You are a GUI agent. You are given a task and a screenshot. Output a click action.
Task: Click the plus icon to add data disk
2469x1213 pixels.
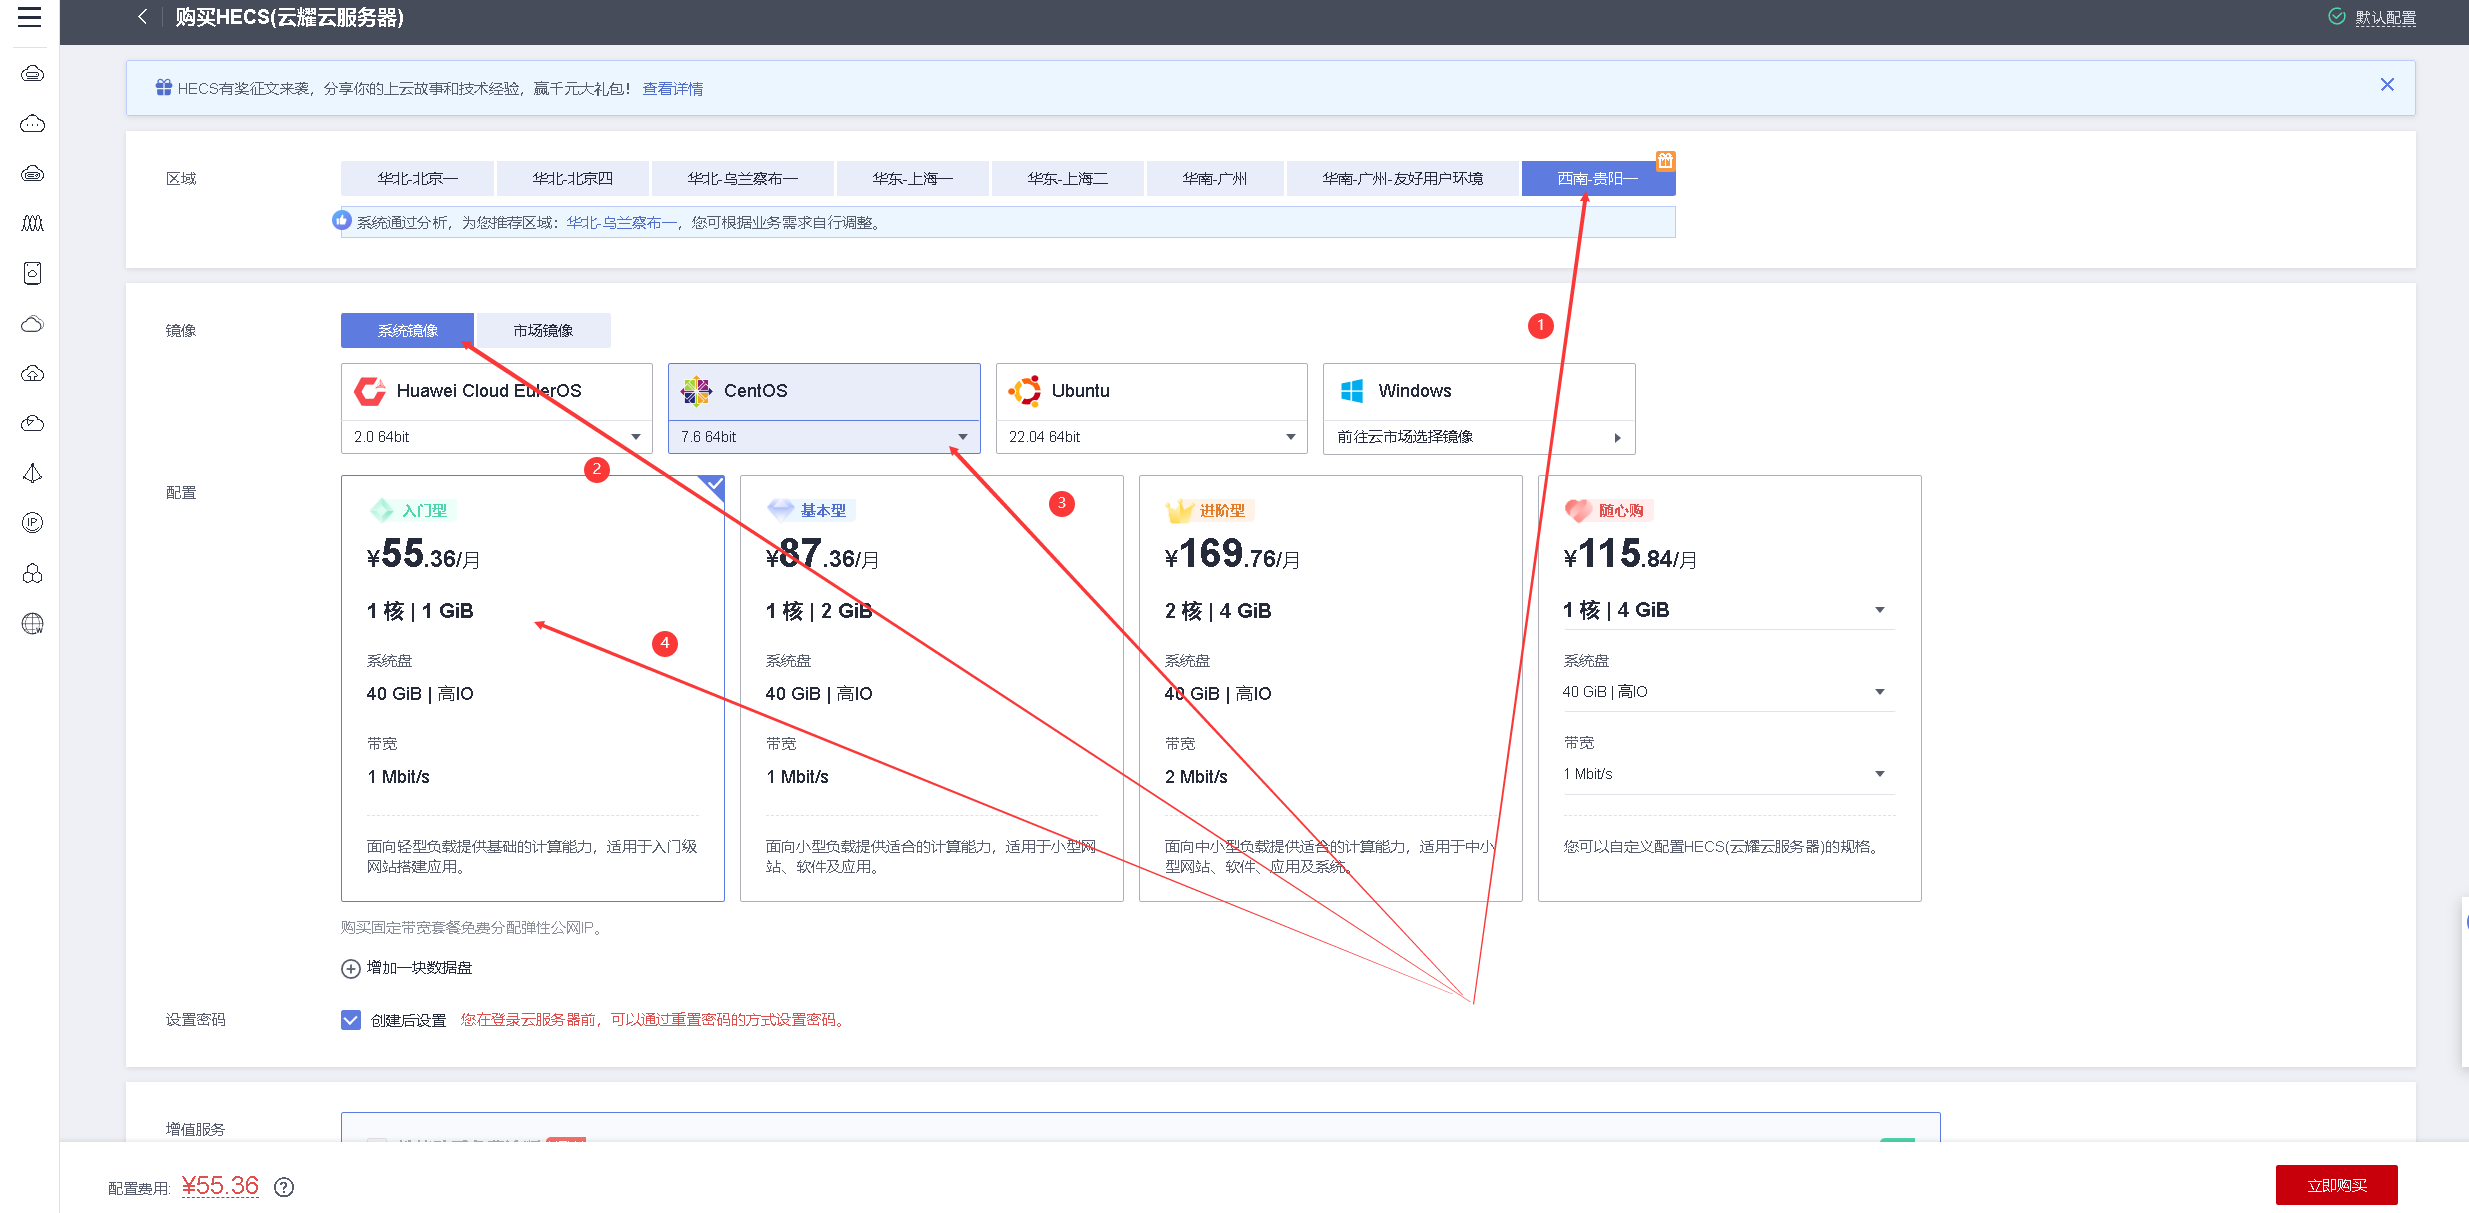point(351,968)
